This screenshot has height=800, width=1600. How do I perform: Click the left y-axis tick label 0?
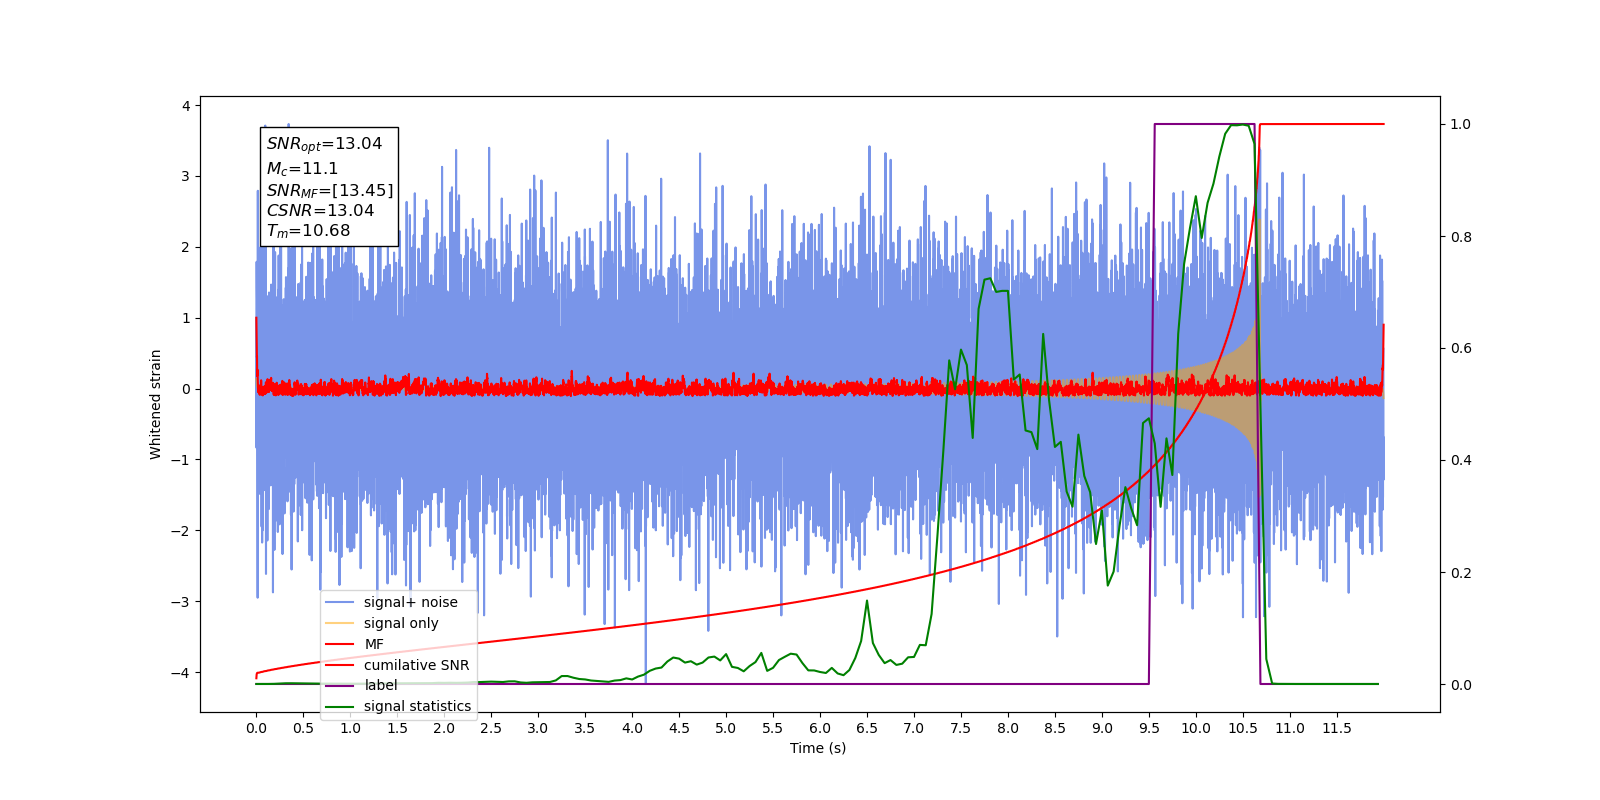coord(185,389)
